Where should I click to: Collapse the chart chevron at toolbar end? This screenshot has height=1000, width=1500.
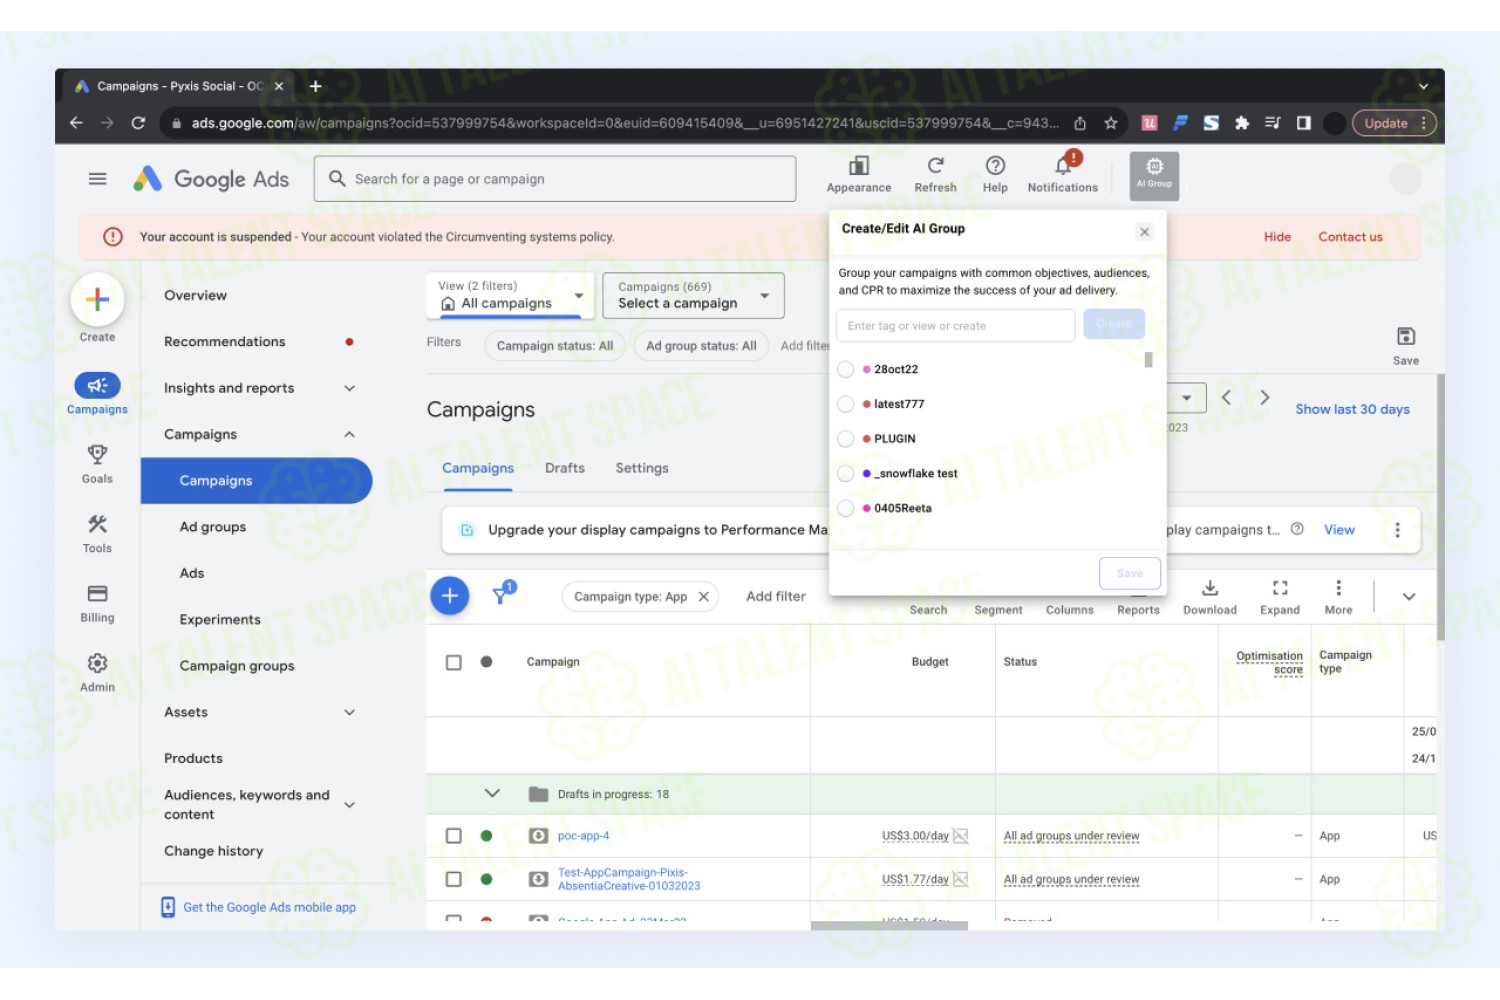(1409, 597)
